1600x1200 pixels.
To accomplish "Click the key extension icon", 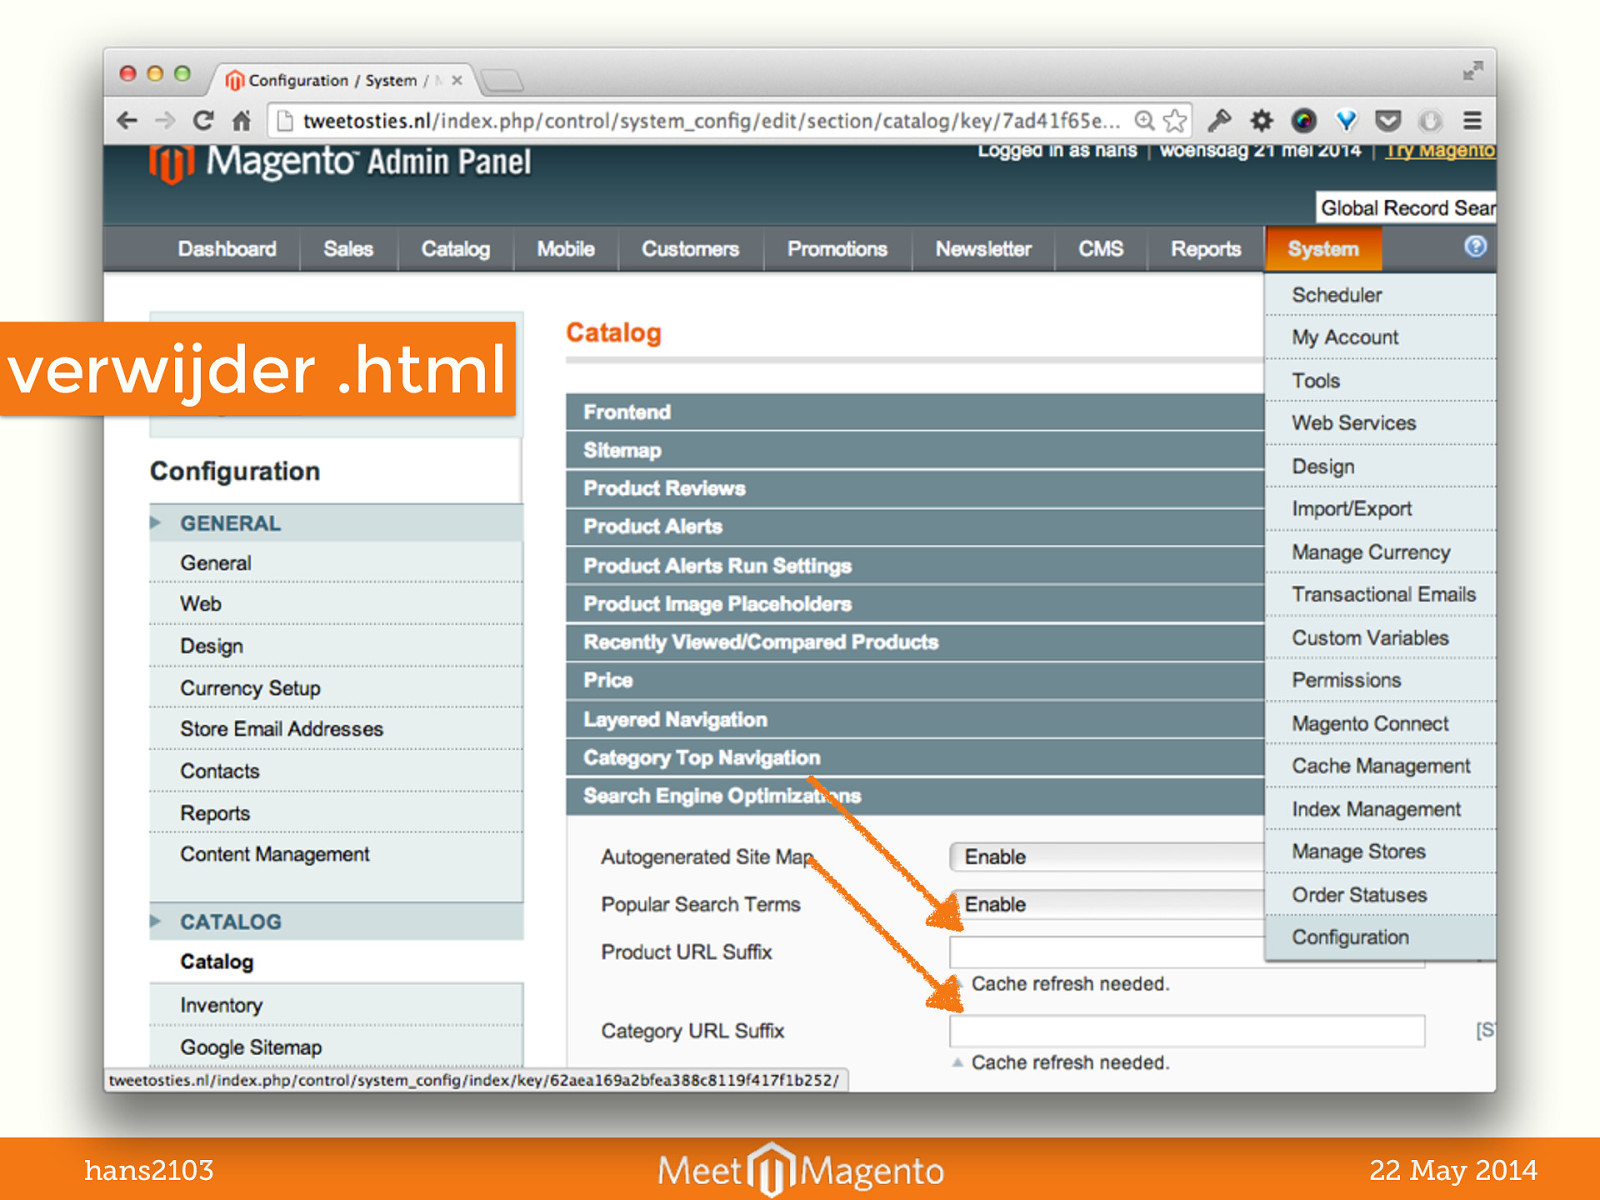I will point(1219,121).
